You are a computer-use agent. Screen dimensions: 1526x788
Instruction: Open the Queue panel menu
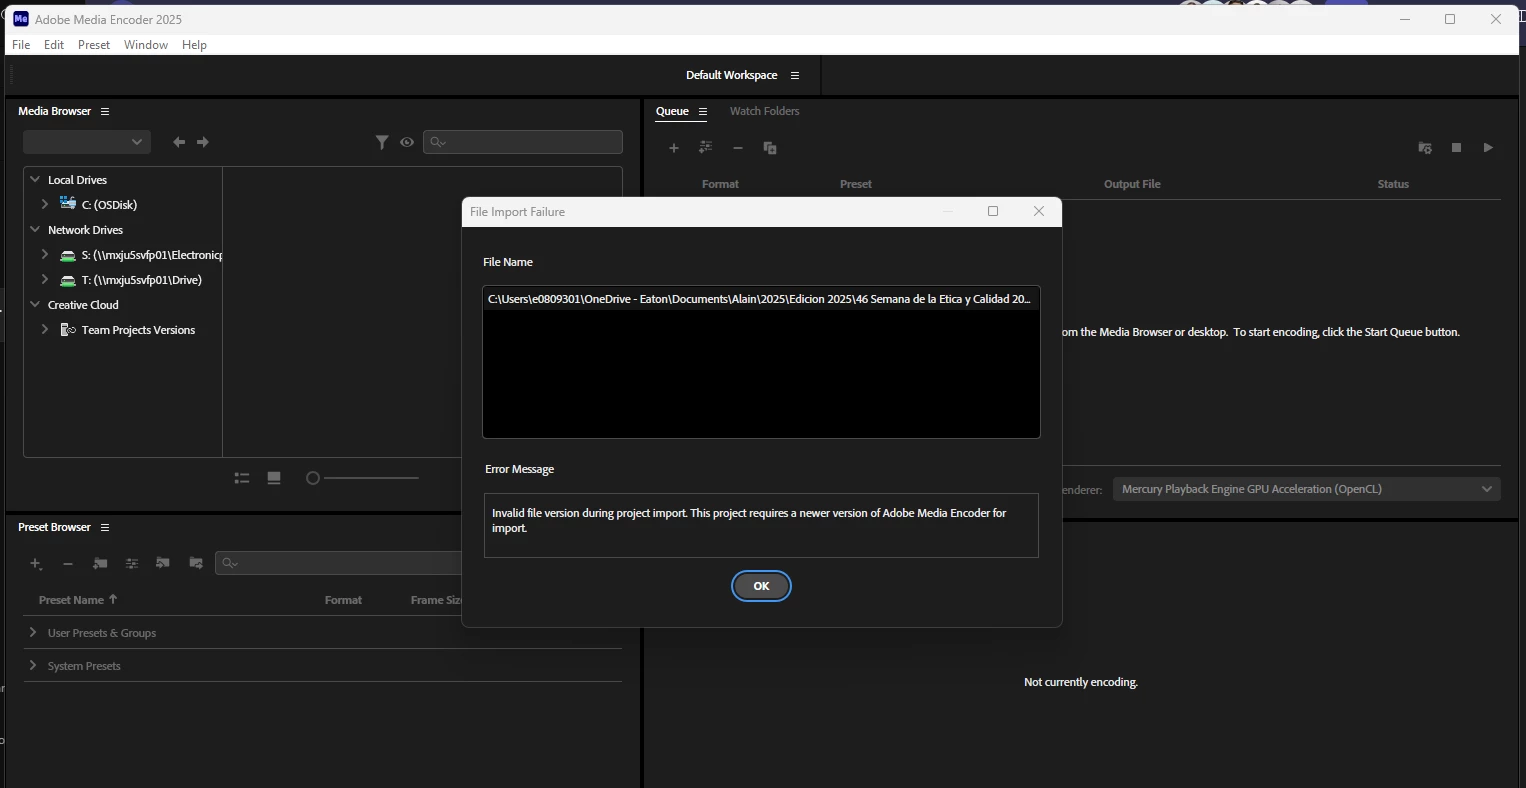[703, 111]
